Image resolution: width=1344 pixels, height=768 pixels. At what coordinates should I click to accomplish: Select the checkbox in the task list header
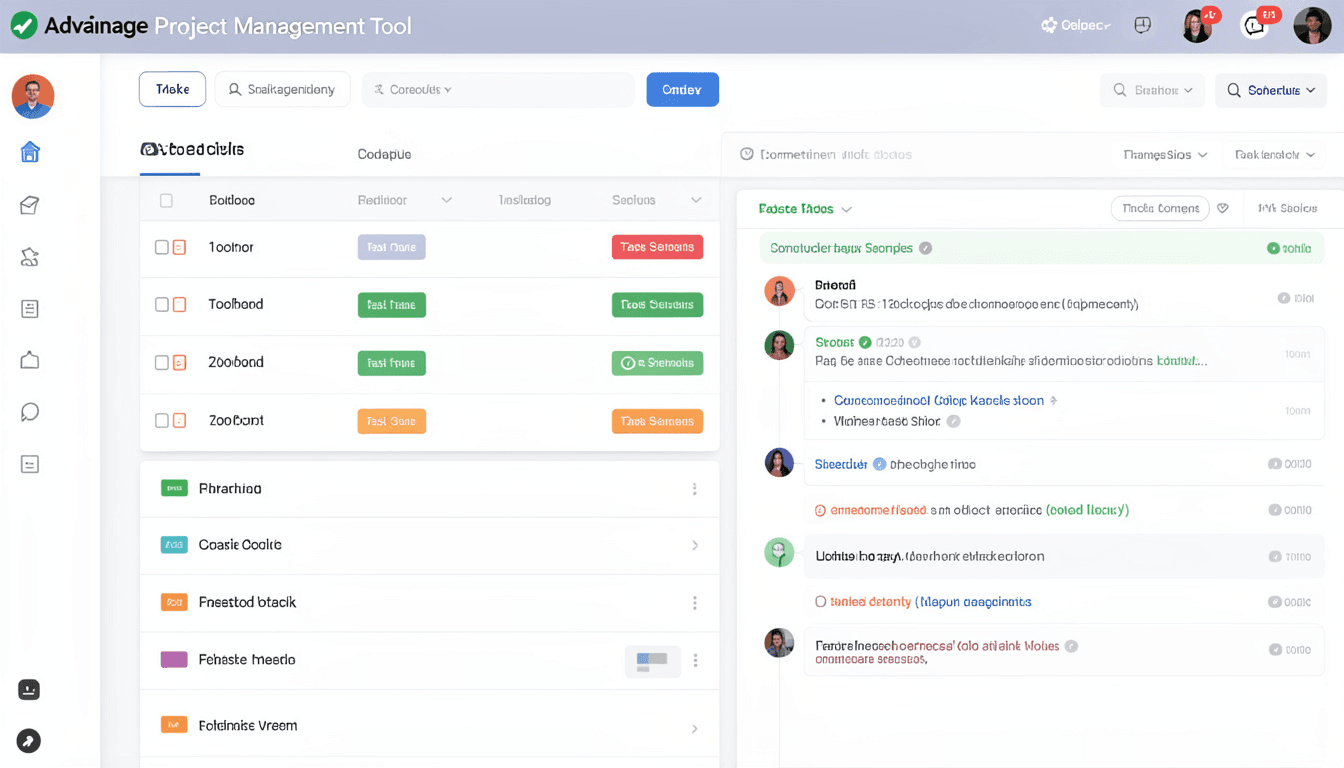click(x=167, y=199)
